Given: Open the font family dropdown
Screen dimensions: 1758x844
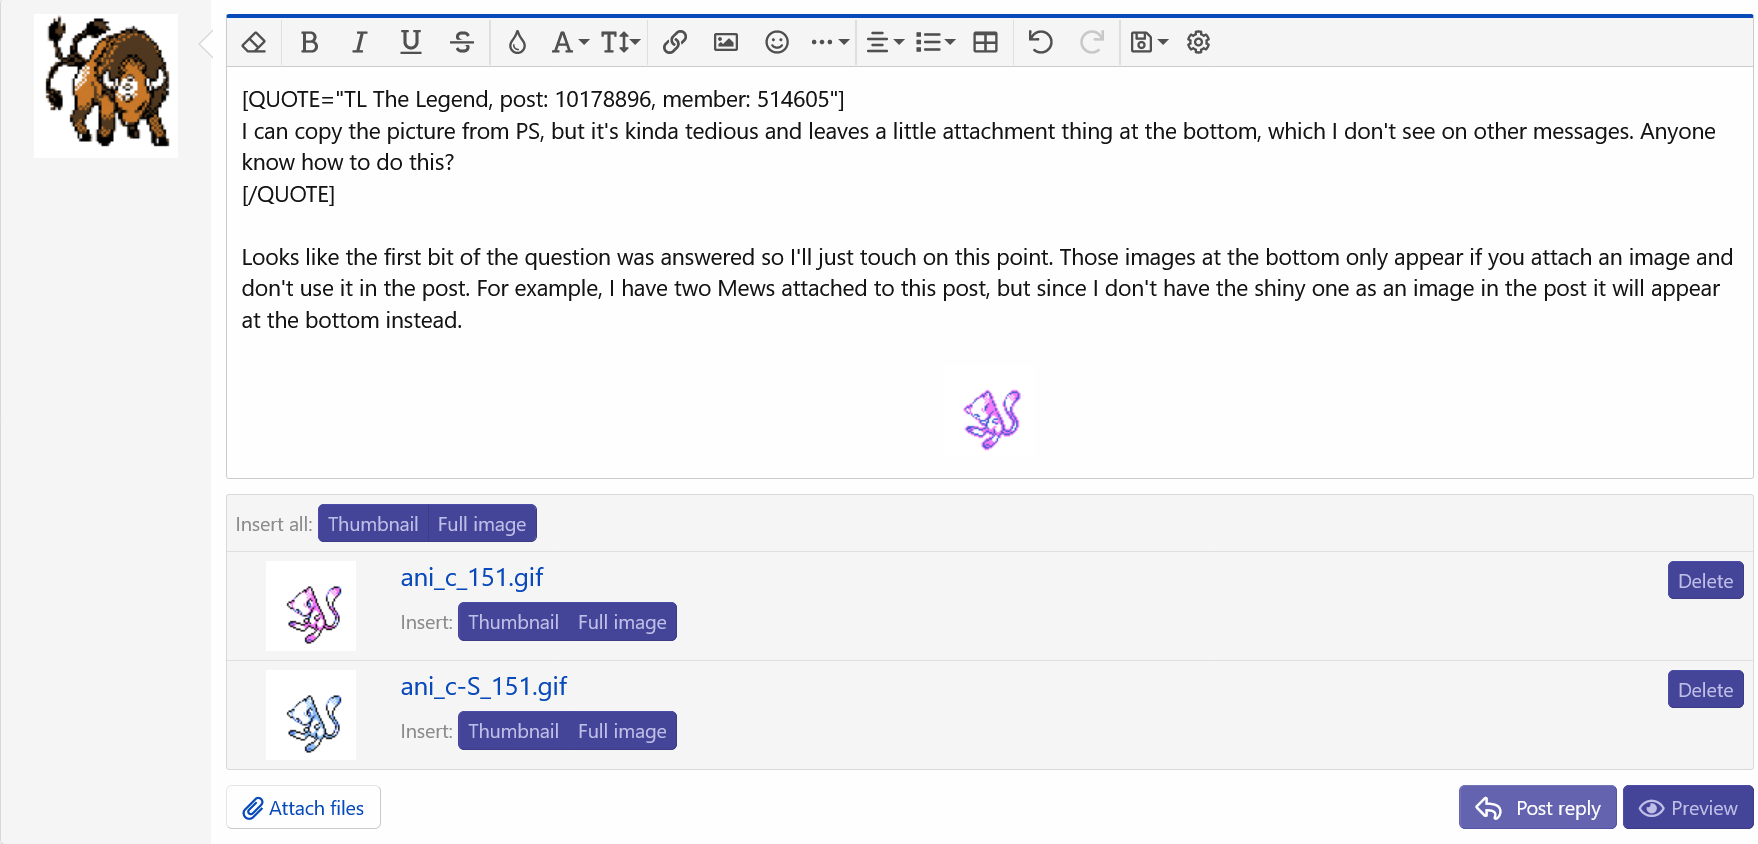Looking at the screenshot, I should (569, 42).
